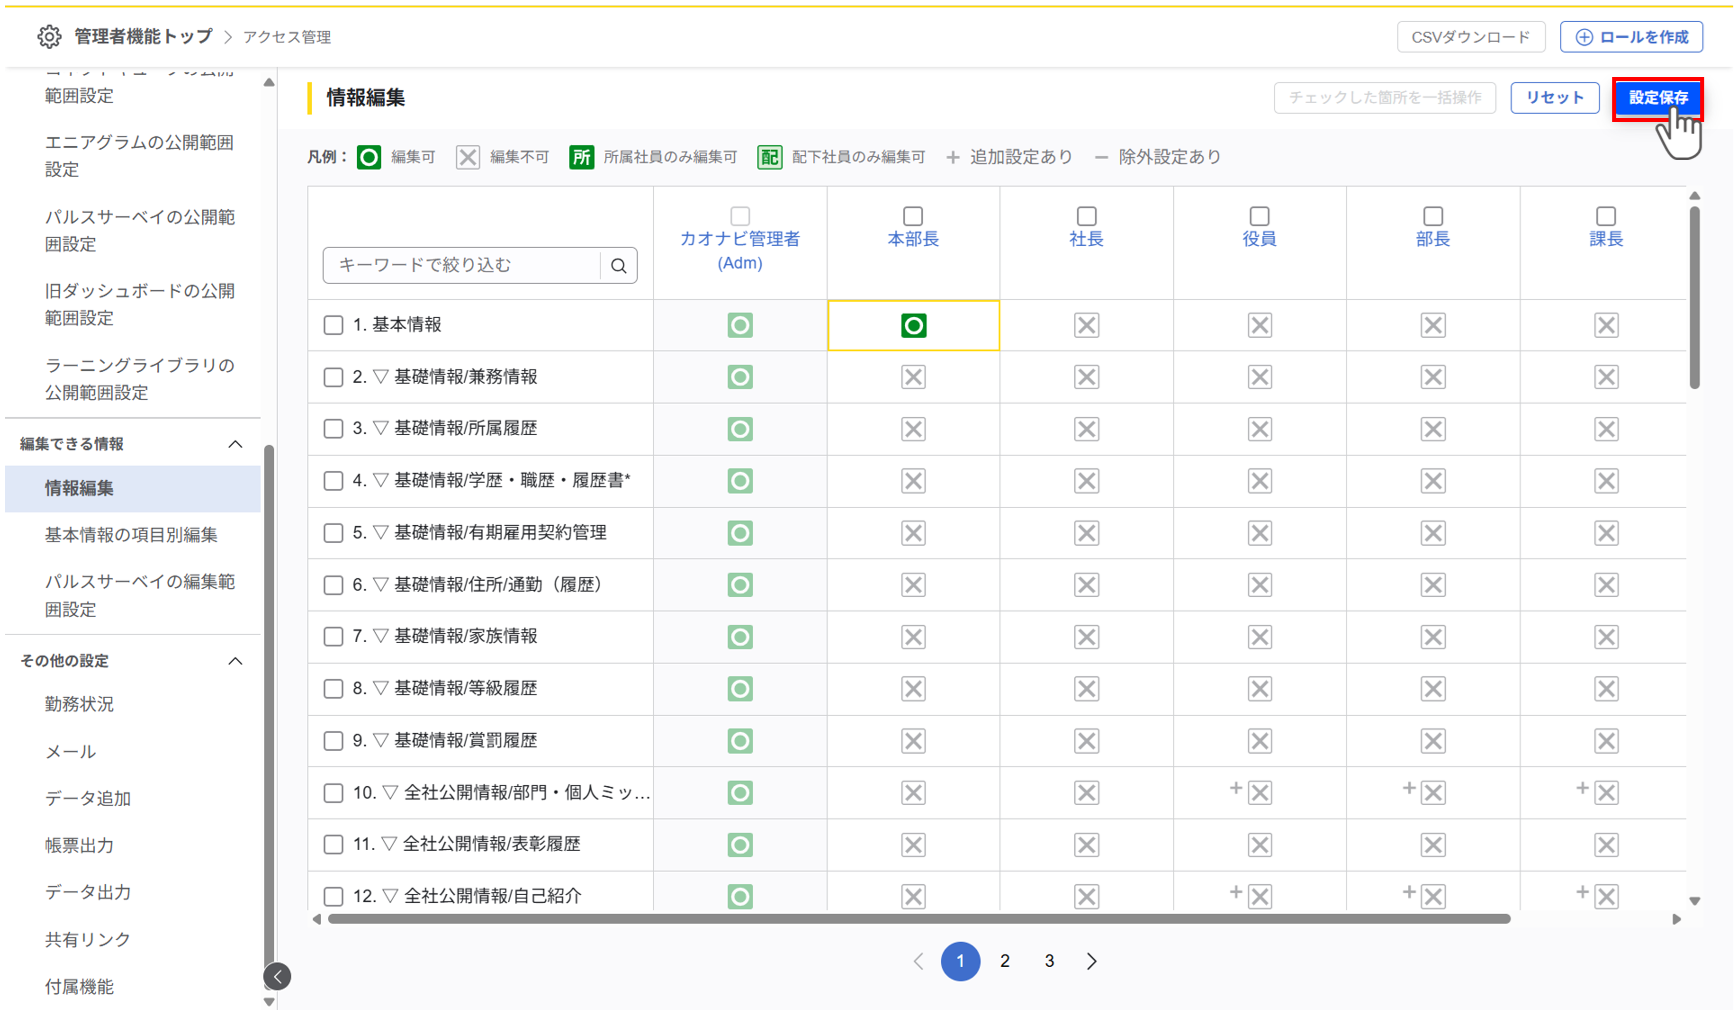Check the 11. 全社公開情報/表彰履歴 row checkbox
The height and width of the screenshot is (1010, 1734).
[334, 845]
